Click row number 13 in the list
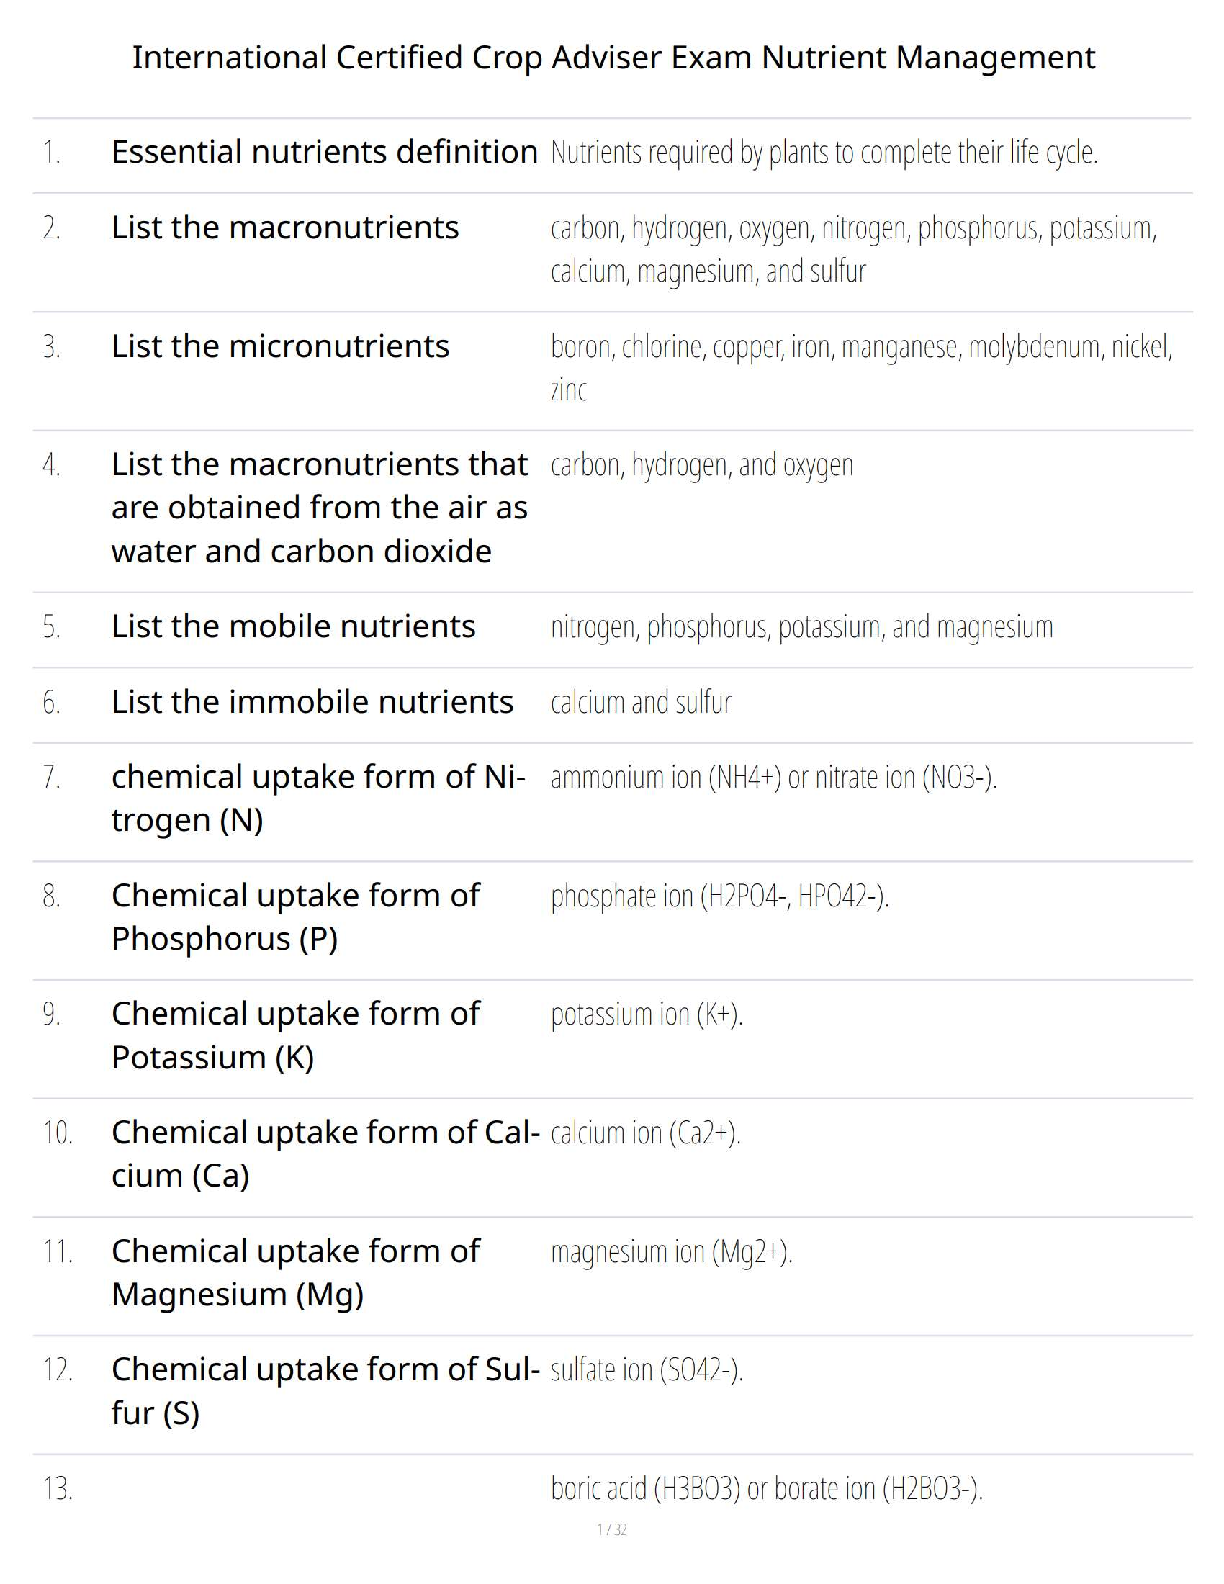1224x1584 pixels. point(58,1490)
